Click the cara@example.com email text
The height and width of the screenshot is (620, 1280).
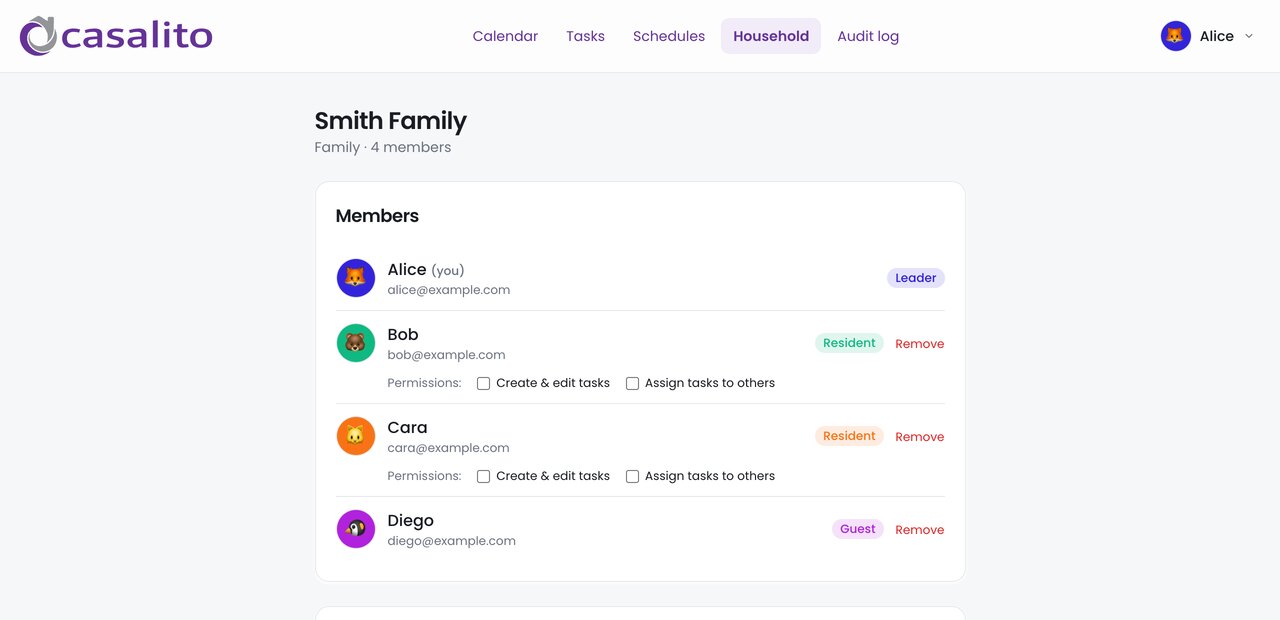coord(448,448)
